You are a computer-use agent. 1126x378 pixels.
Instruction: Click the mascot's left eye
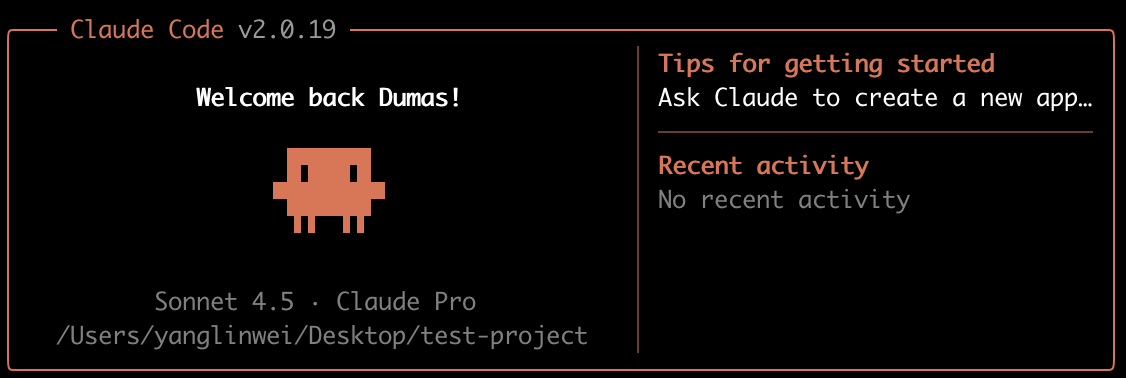tap(304, 173)
